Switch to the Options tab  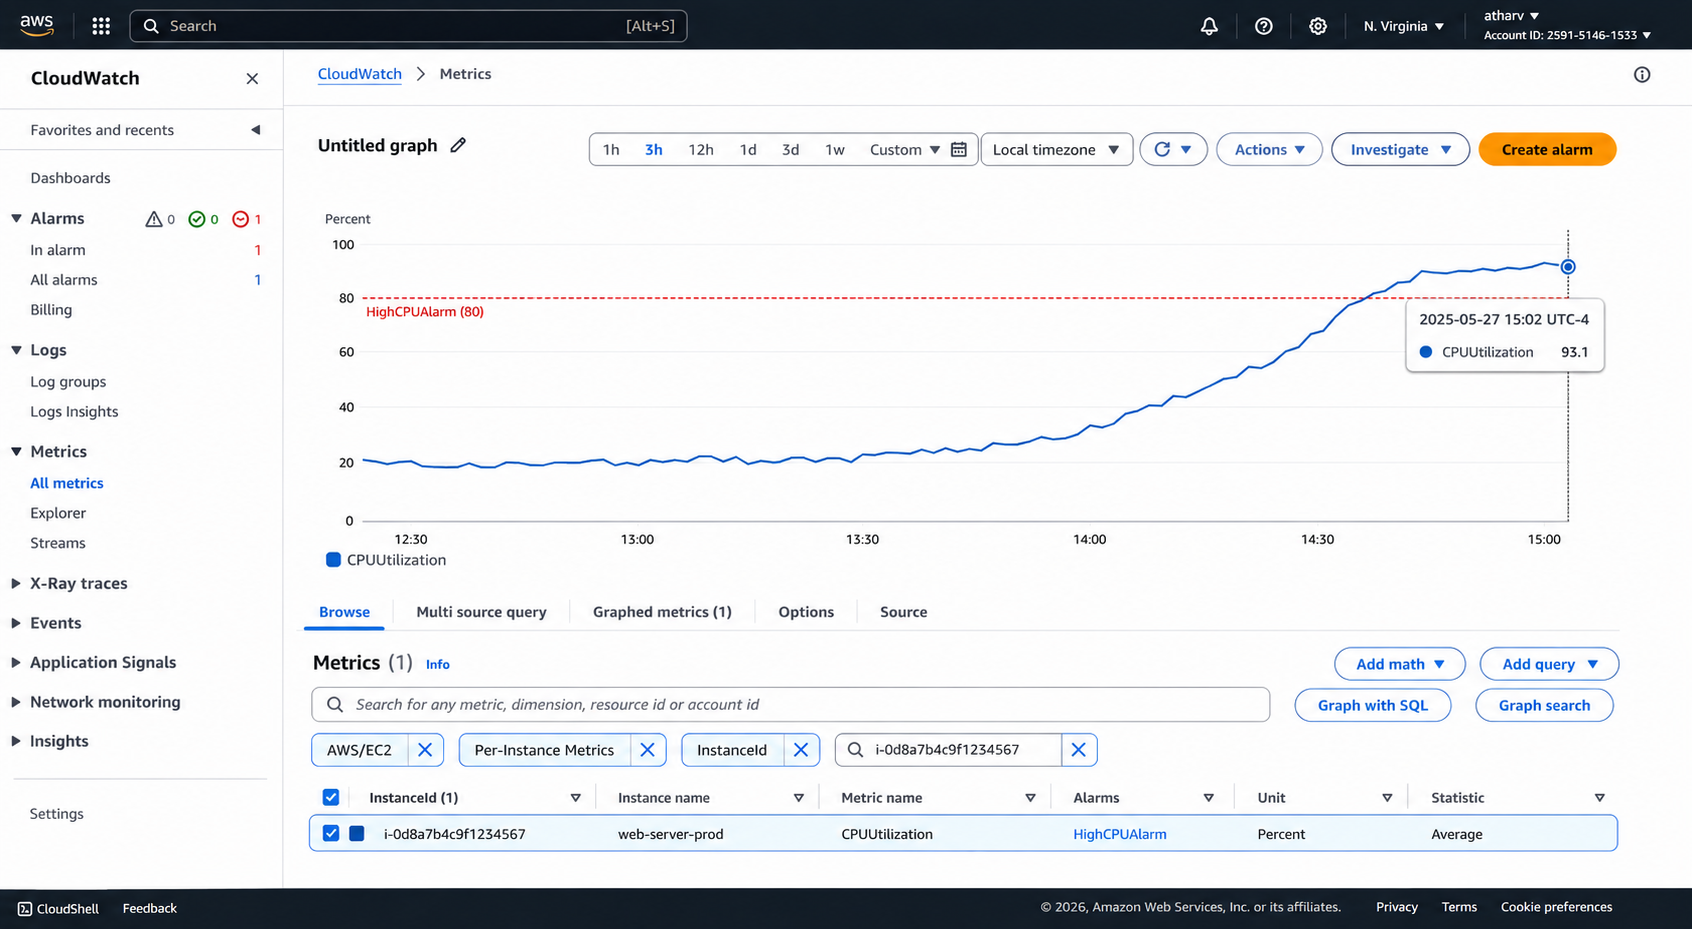(x=806, y=612)
